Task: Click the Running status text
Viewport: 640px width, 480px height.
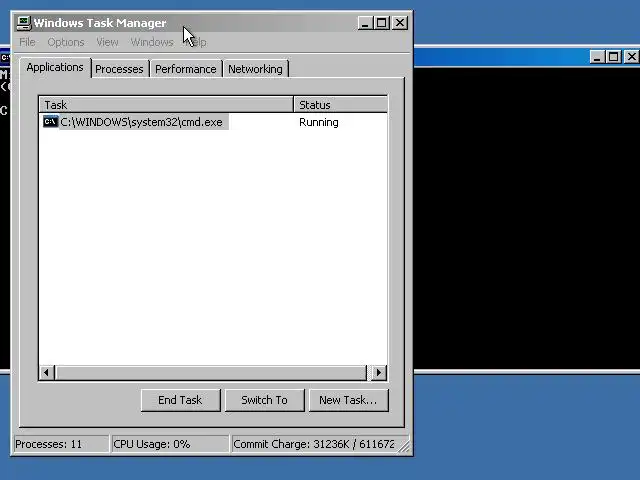Action: (319, 122)
